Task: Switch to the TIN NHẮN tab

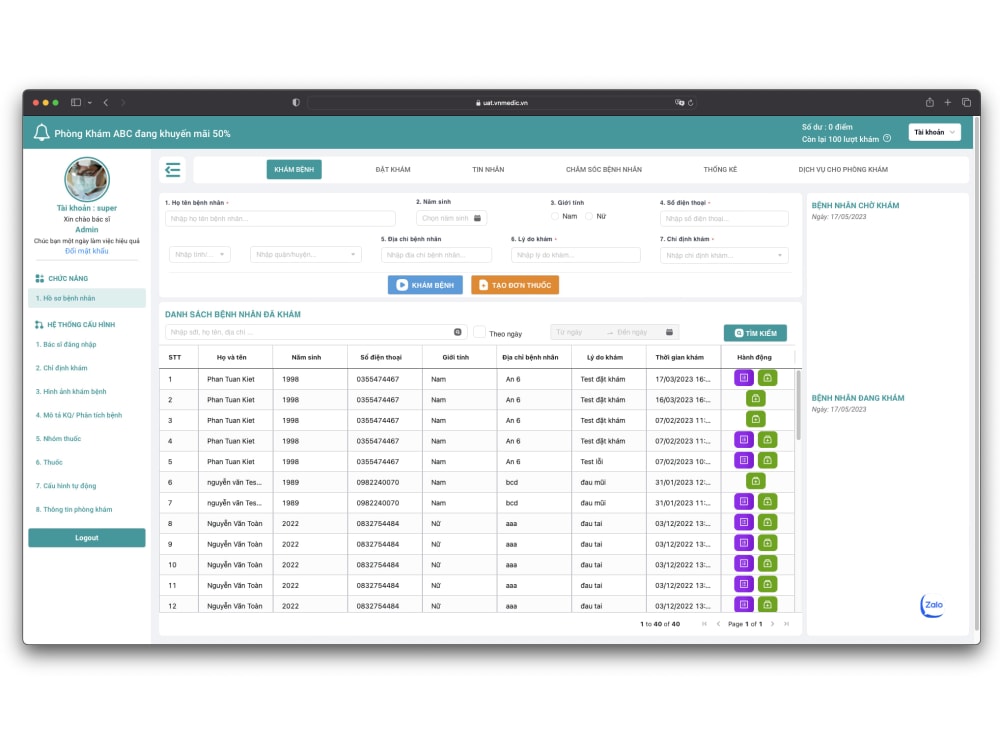Action: (x=488, y=170)
